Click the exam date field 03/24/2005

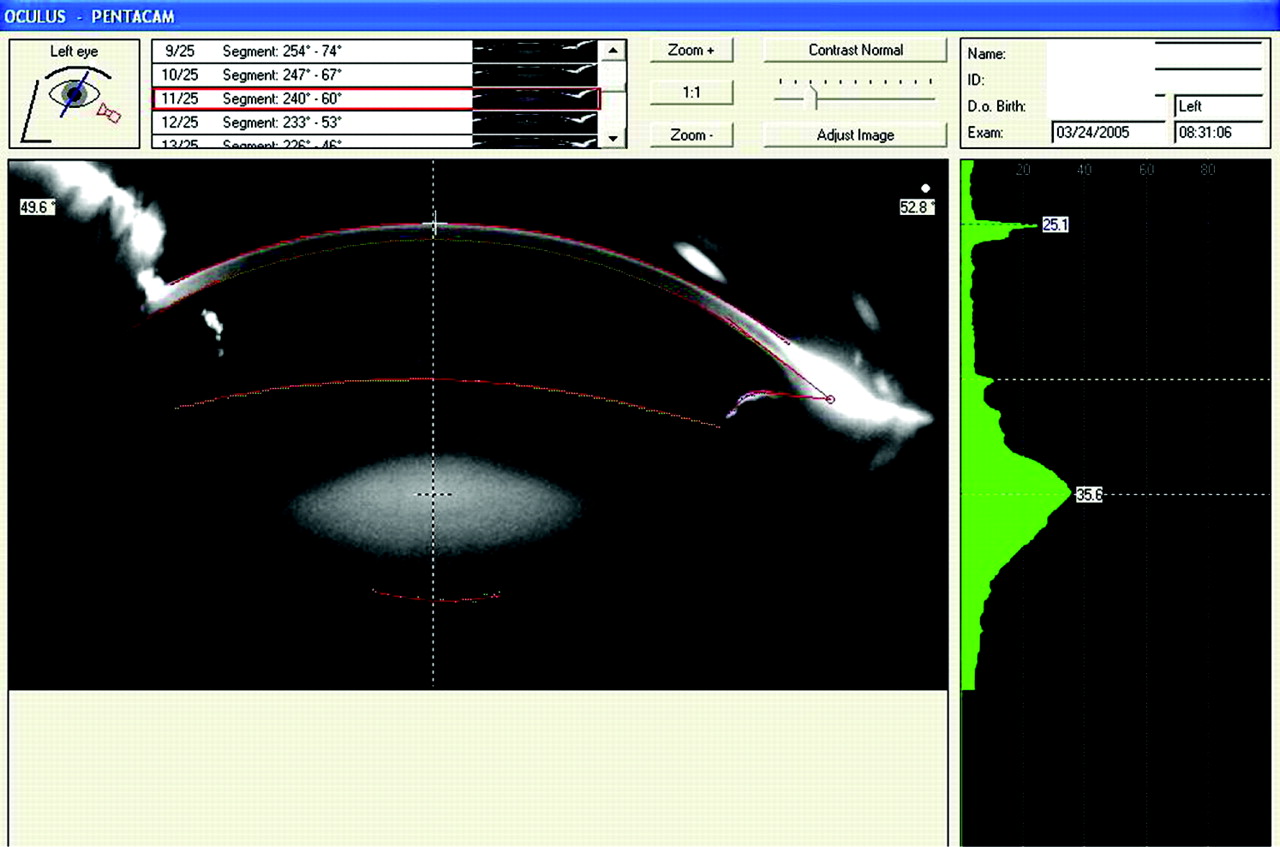[x=1108, y=133]
